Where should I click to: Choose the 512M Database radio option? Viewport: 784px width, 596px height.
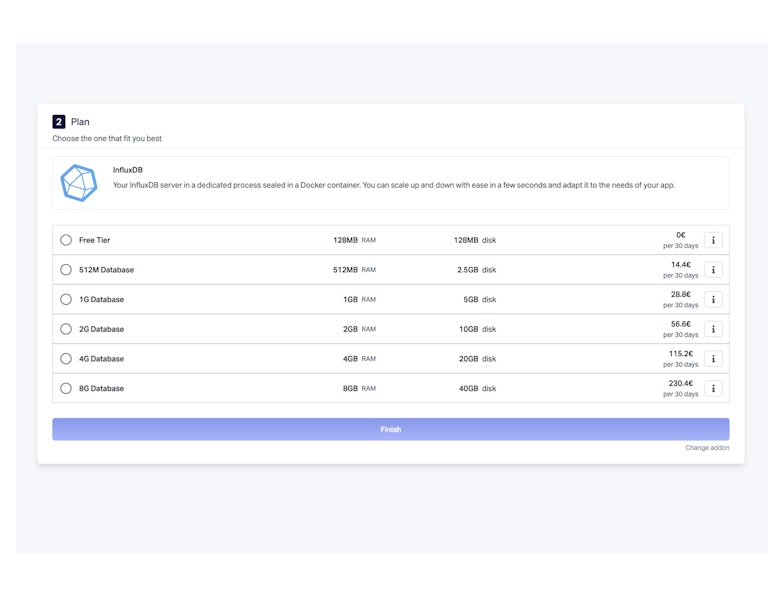pyautogui.click(x=66, y=270)
